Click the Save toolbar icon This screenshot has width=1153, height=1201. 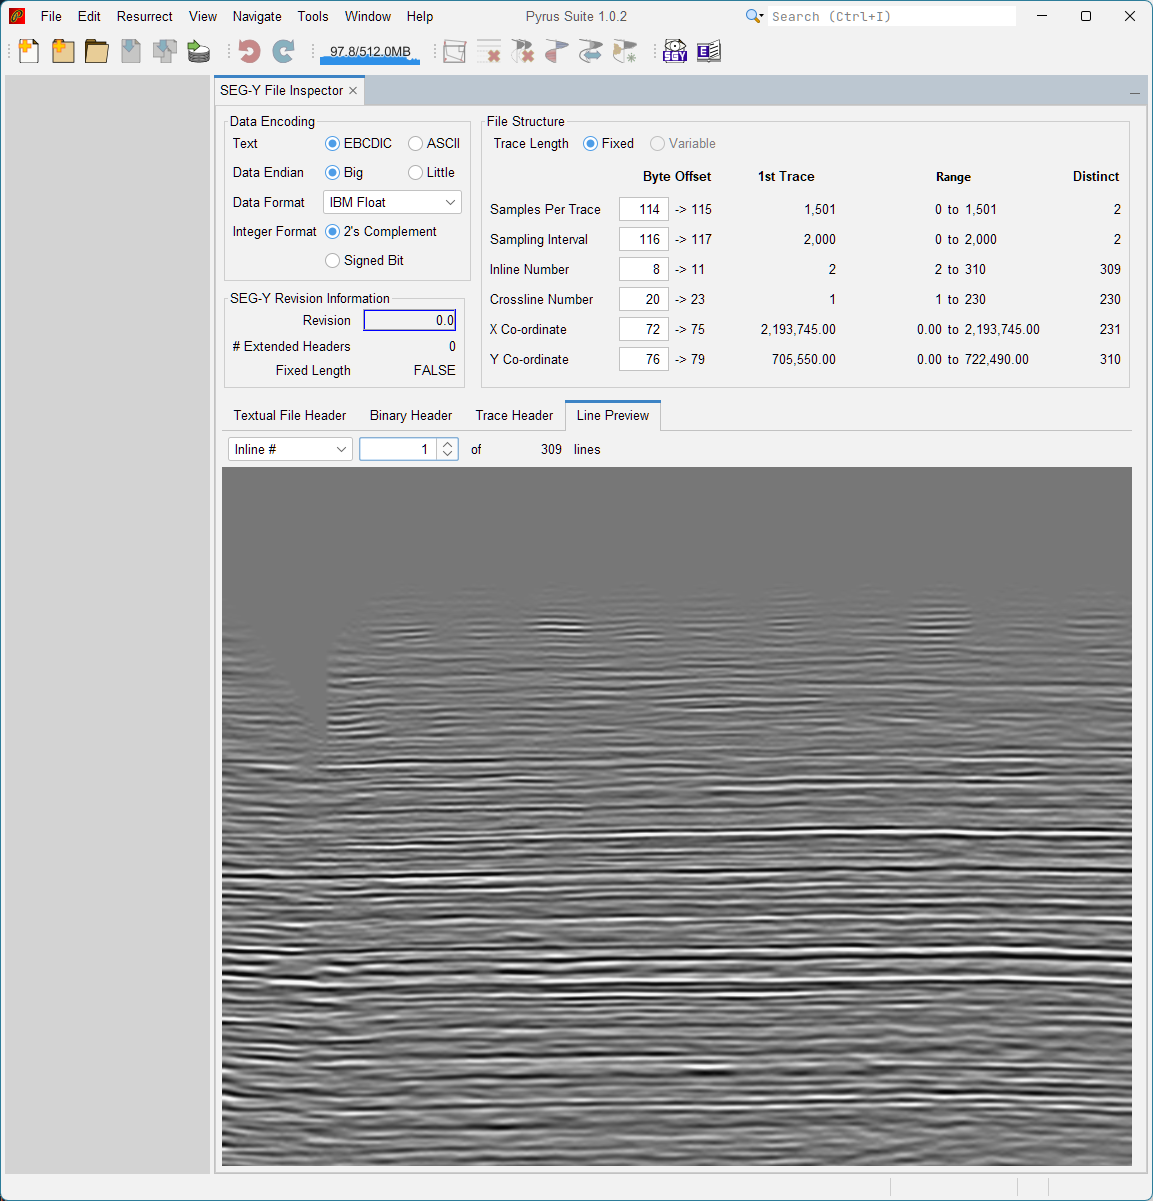pyautogui.click(x=131, y=51)
